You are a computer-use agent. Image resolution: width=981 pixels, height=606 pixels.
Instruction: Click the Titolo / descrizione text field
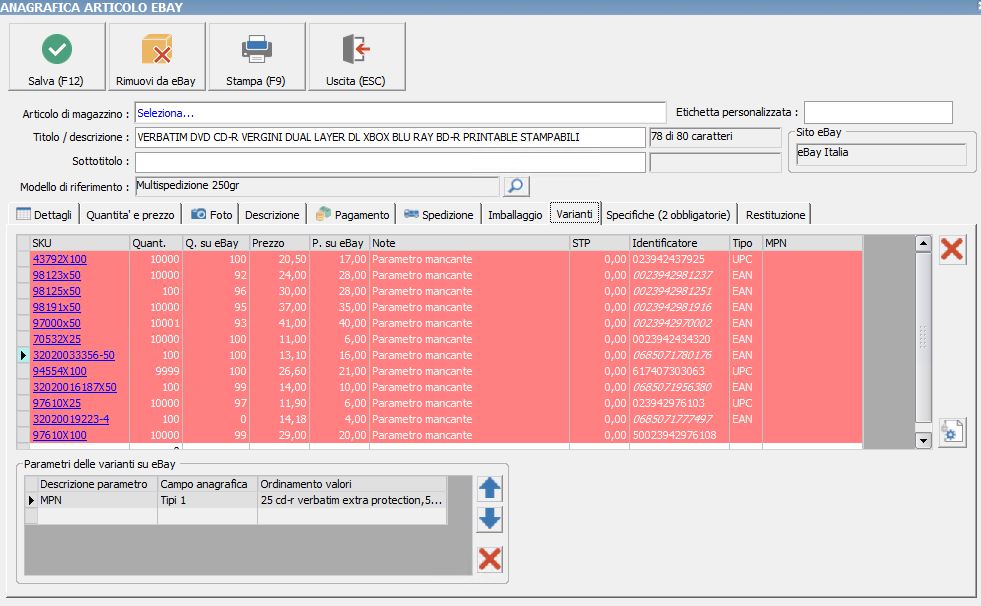click(390, 137)
